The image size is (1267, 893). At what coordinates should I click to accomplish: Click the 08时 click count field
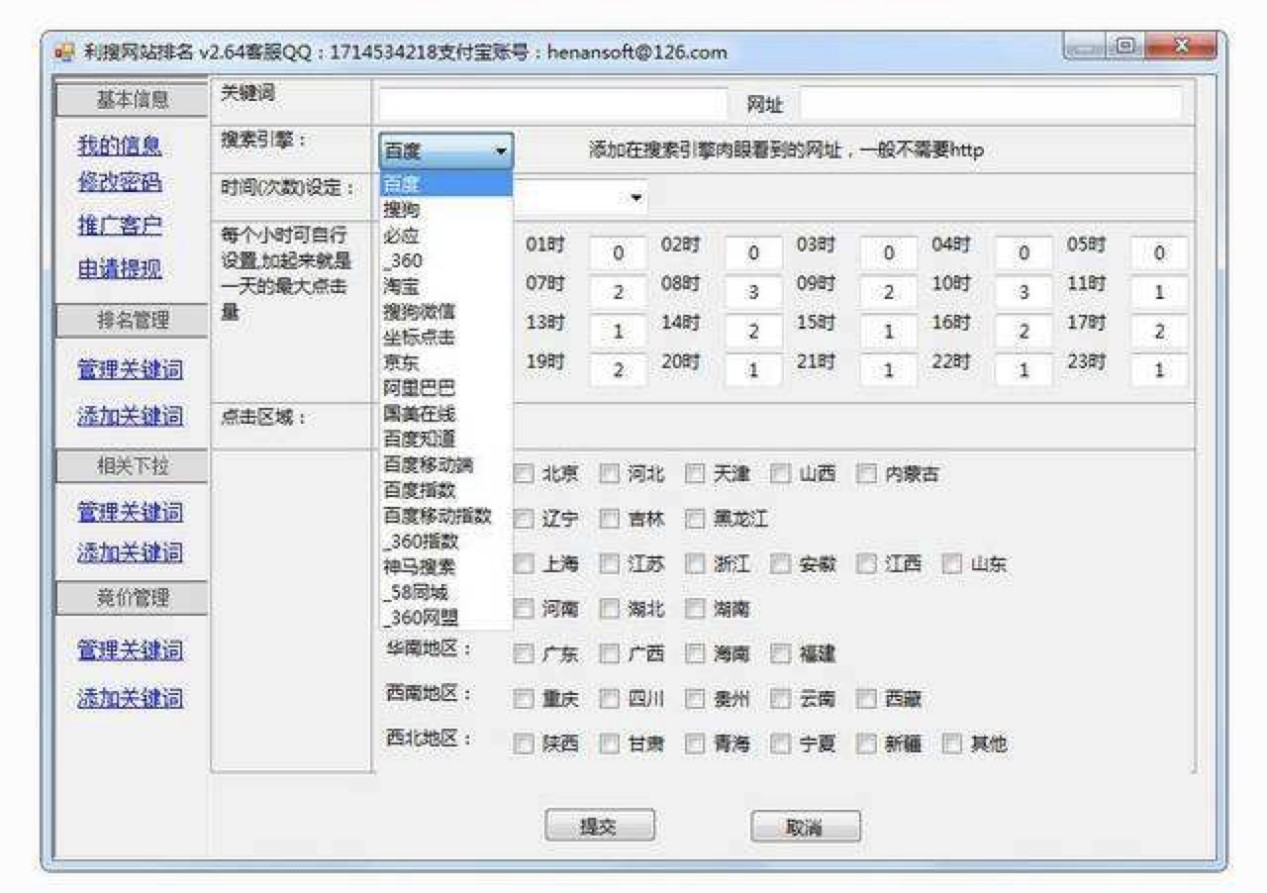[x=753, y=292]
